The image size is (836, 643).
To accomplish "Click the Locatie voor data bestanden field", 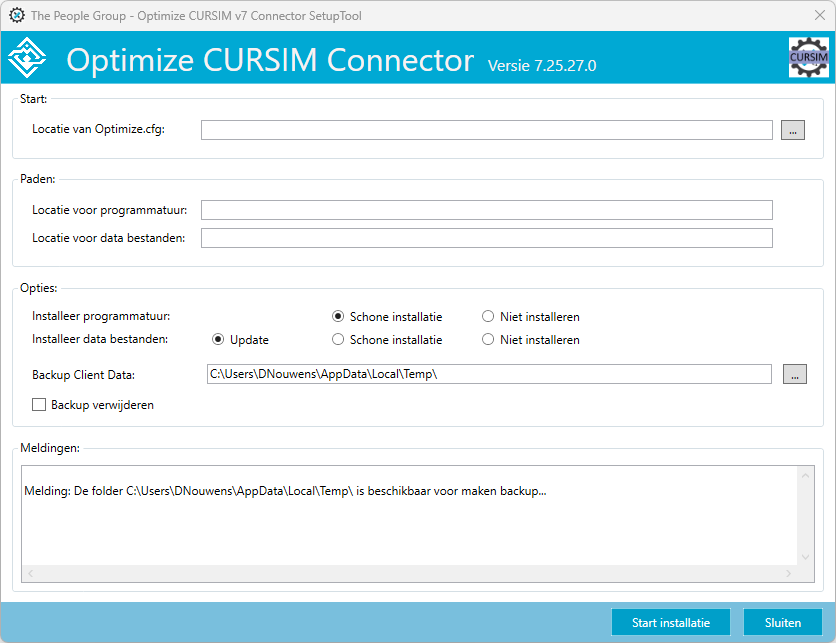I will pyautogui.click(x=487, y=238).
